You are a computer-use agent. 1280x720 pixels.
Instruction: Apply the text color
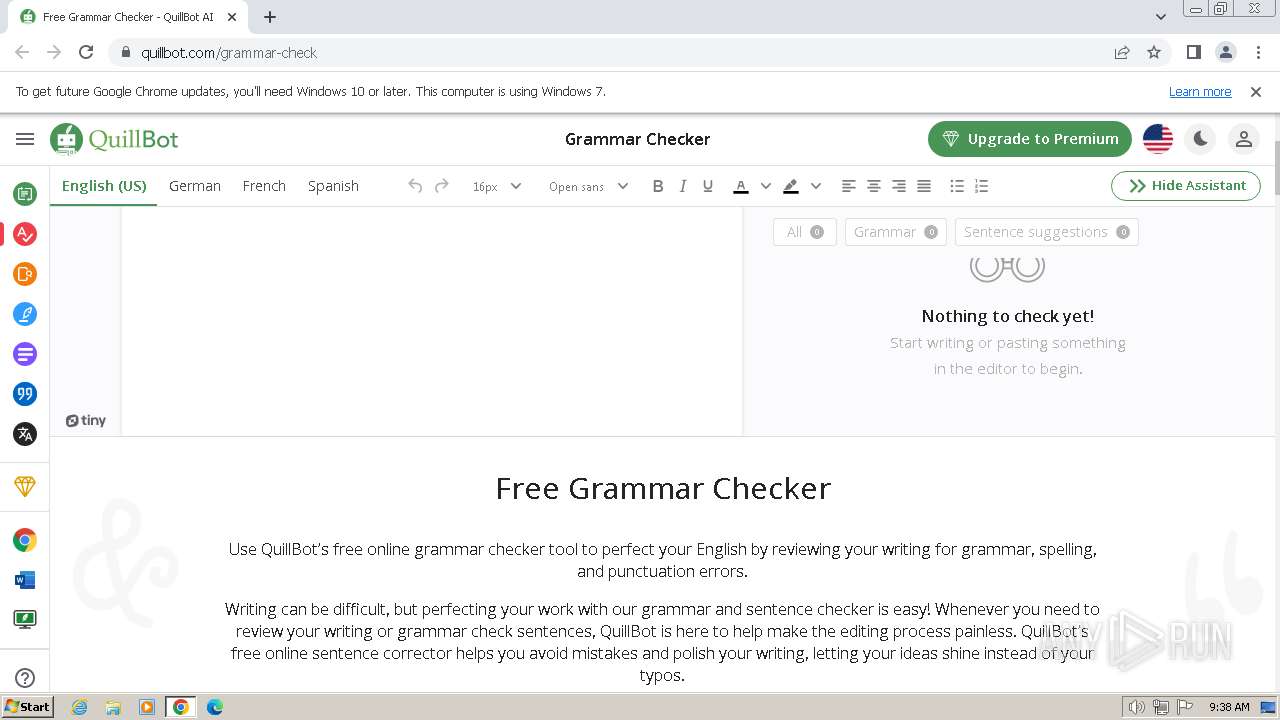[x=741, y=186]
